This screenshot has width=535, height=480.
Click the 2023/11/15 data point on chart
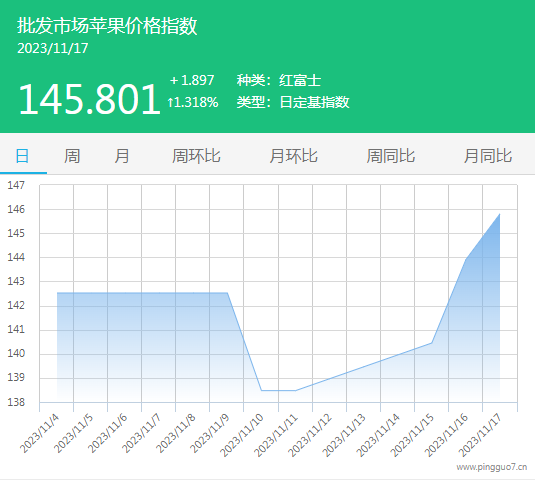coord(432,343)
